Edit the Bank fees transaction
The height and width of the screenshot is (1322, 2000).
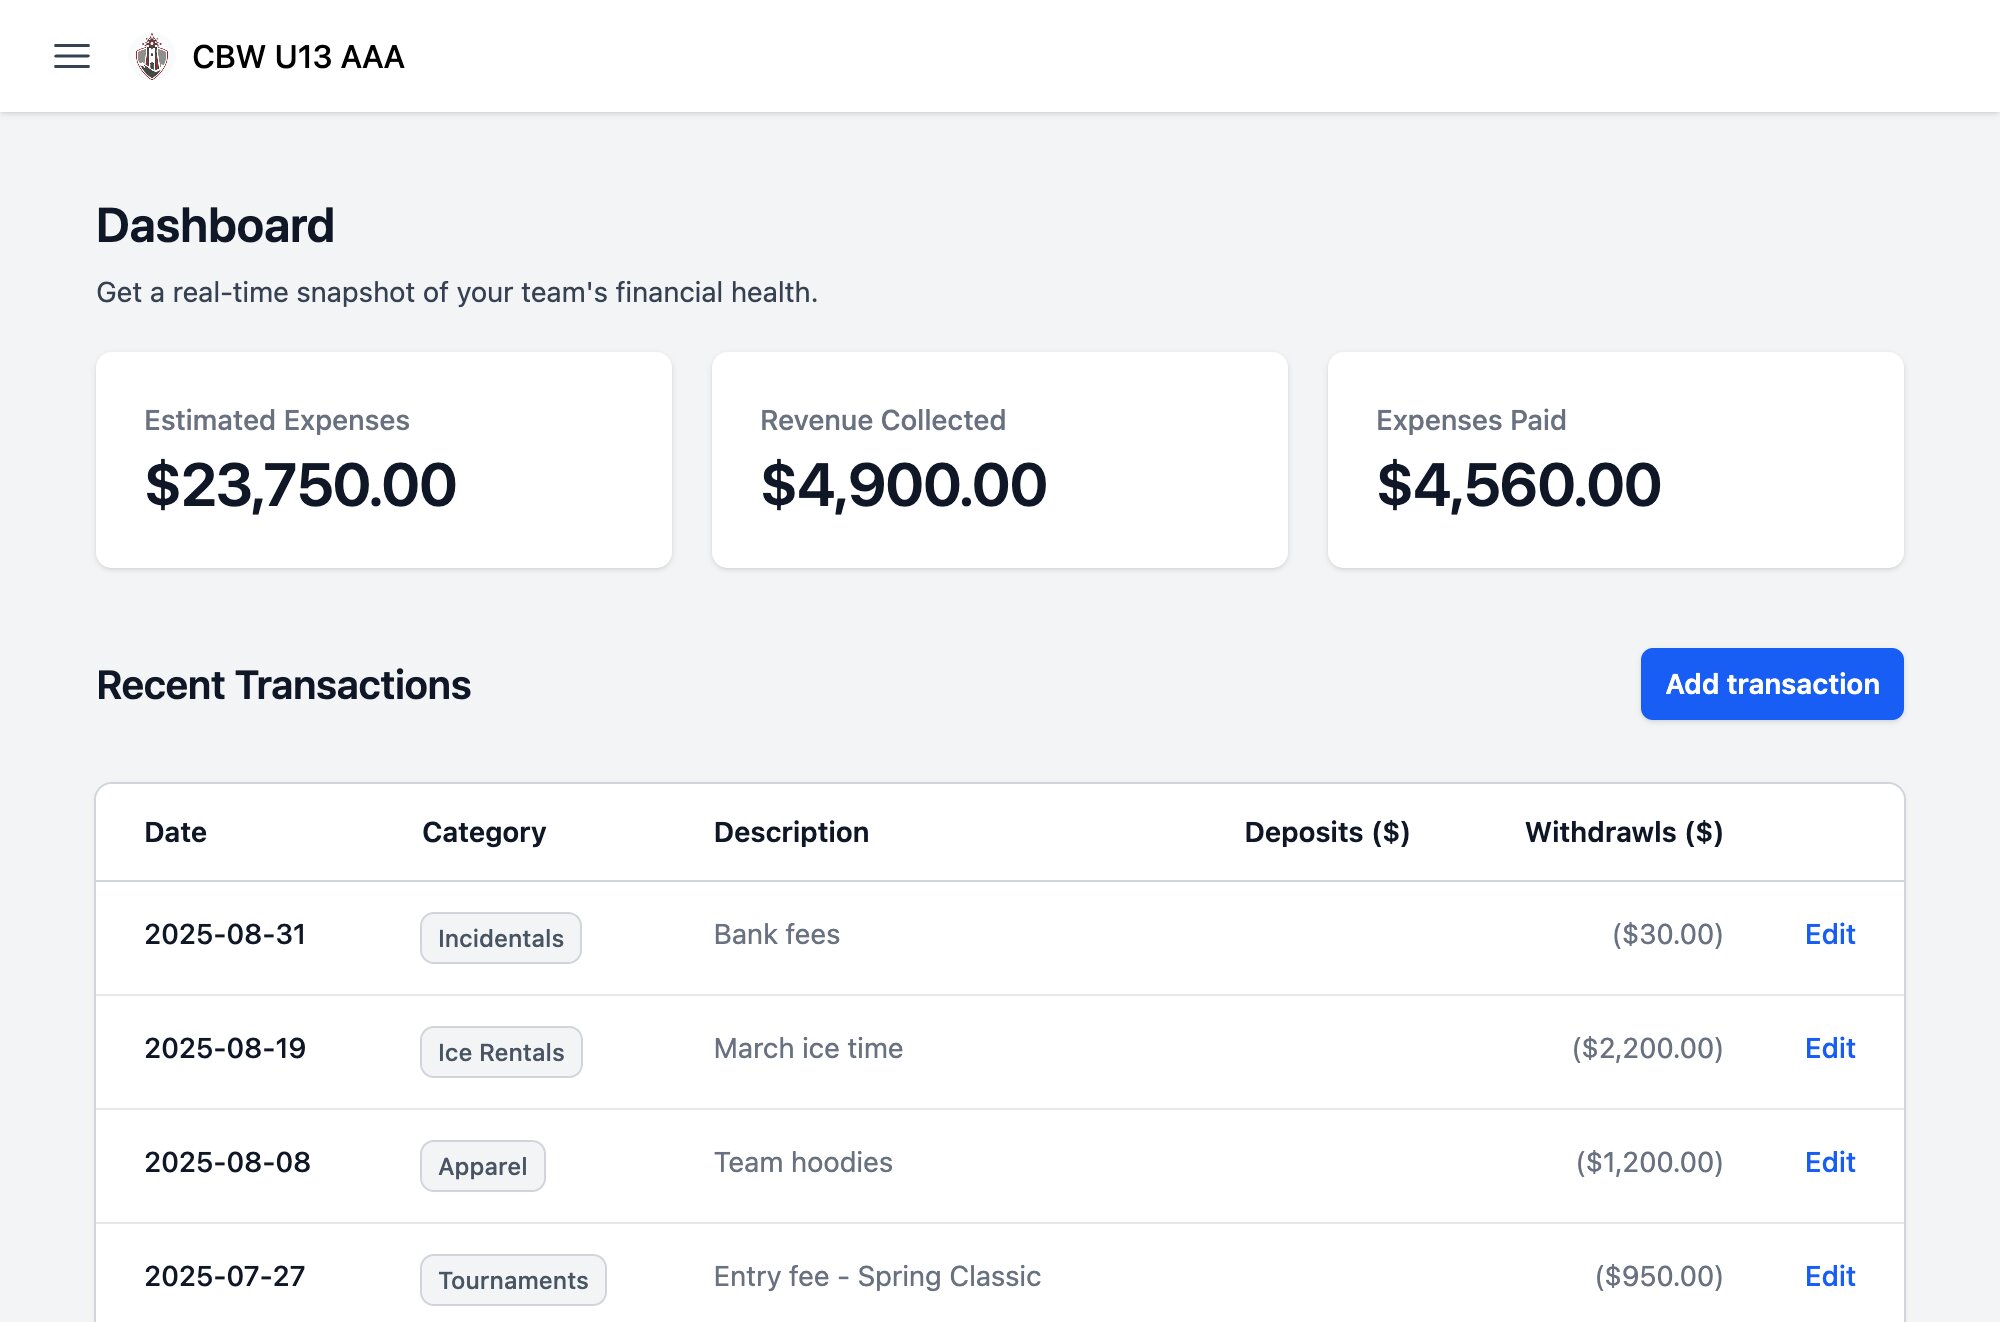pyautogui.click(x=1830, y=934)
